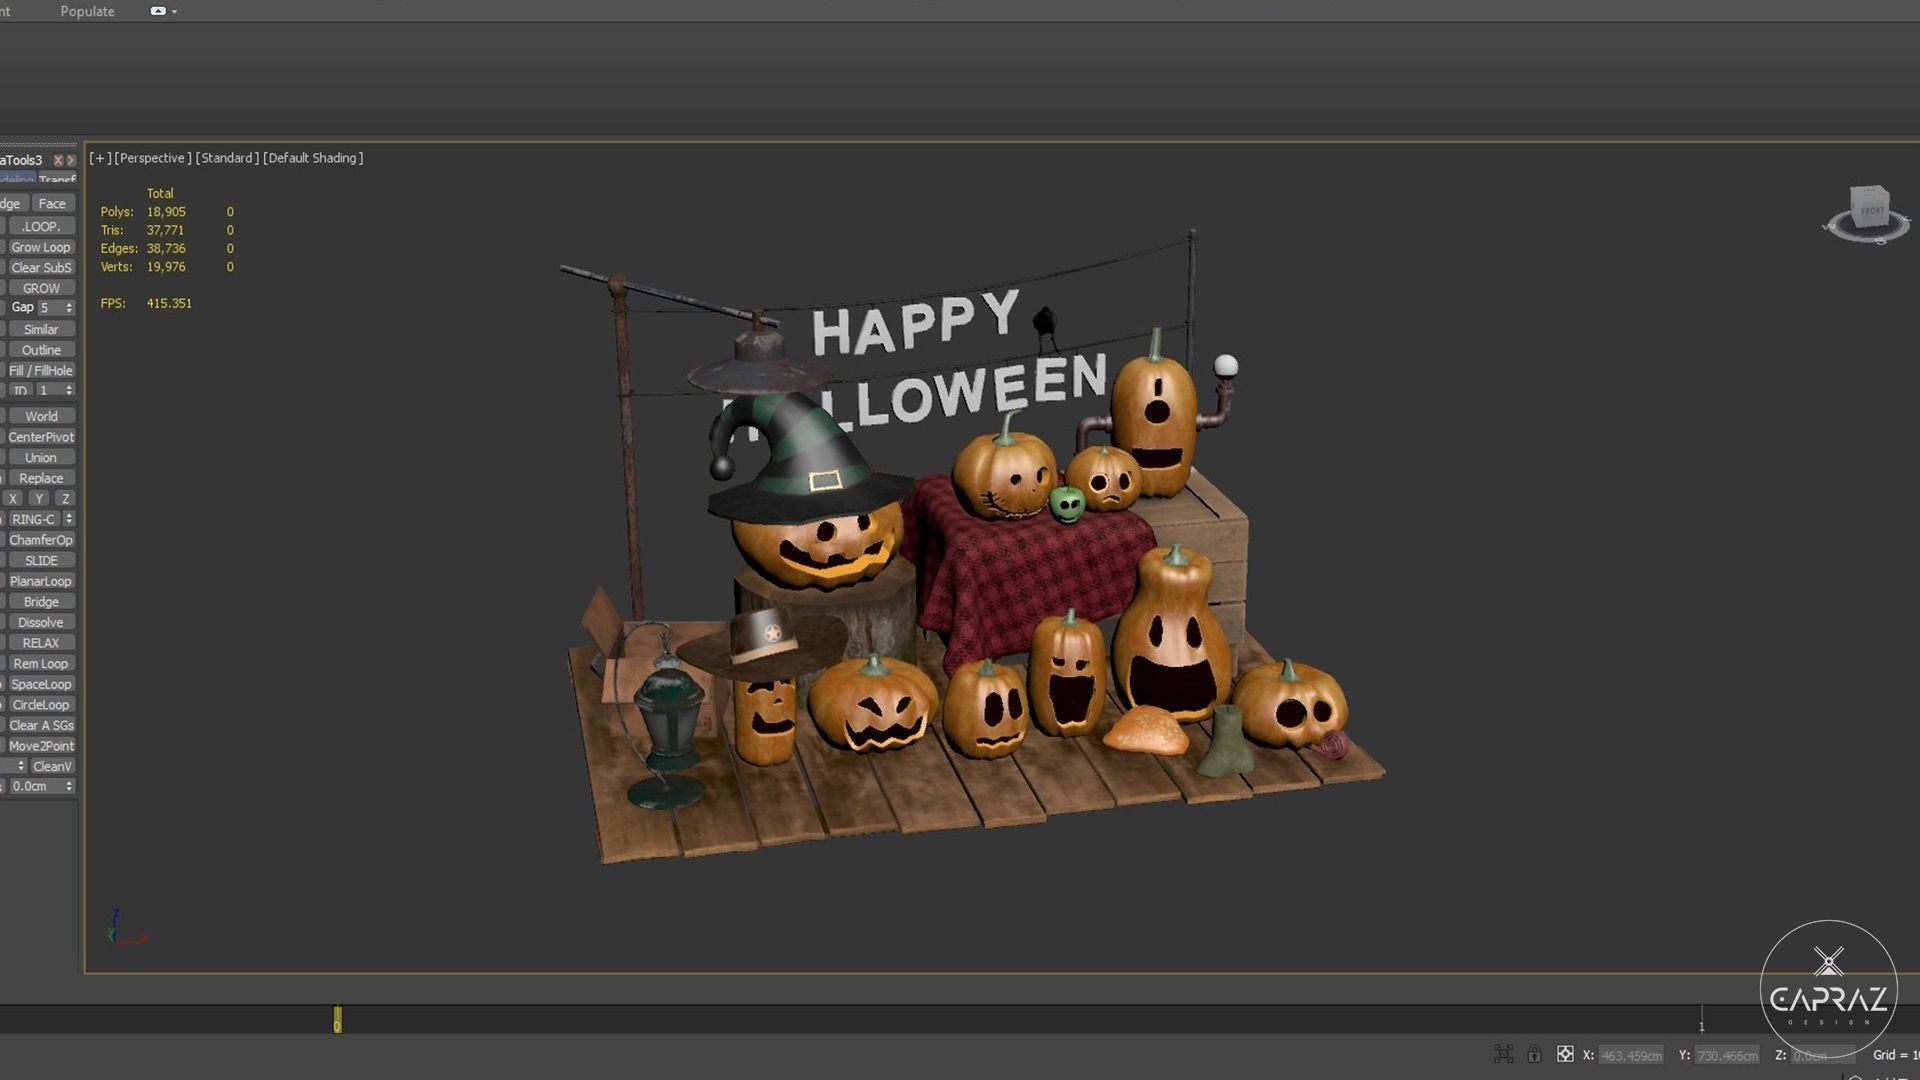Click the RELAX button
The width and height of the screenshot is (1920, 1080).
point(41,643)
